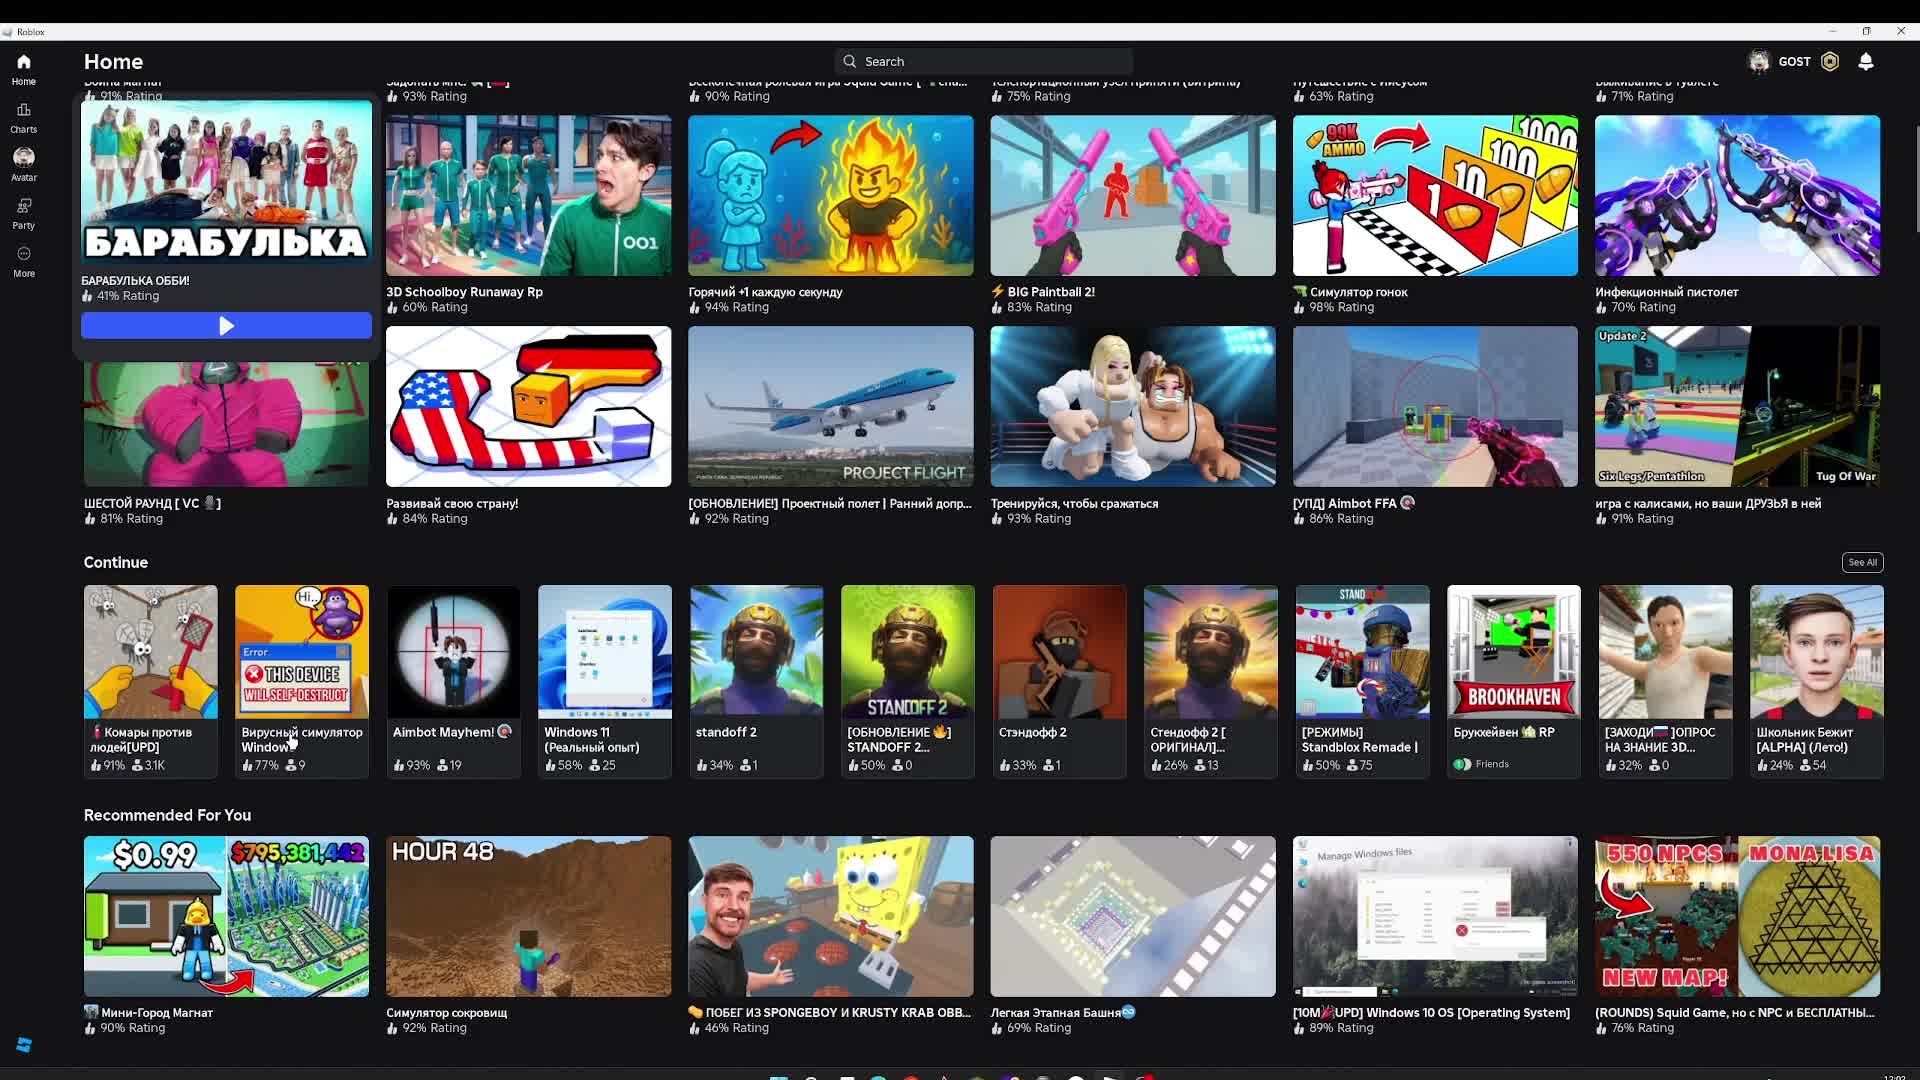
Task: Open the Continue section heading
Action: point(116,562)
